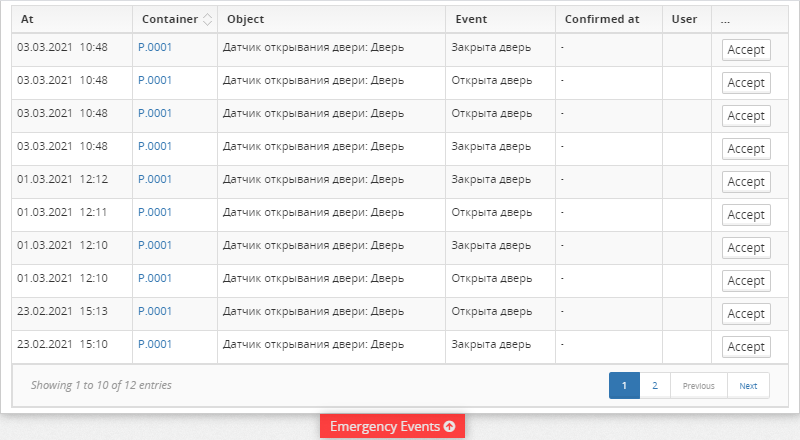This screenshot has width=800, height=440.
Task: Accept the 23.02.2021 15:13 event
Action: click(x=746, y=314)
